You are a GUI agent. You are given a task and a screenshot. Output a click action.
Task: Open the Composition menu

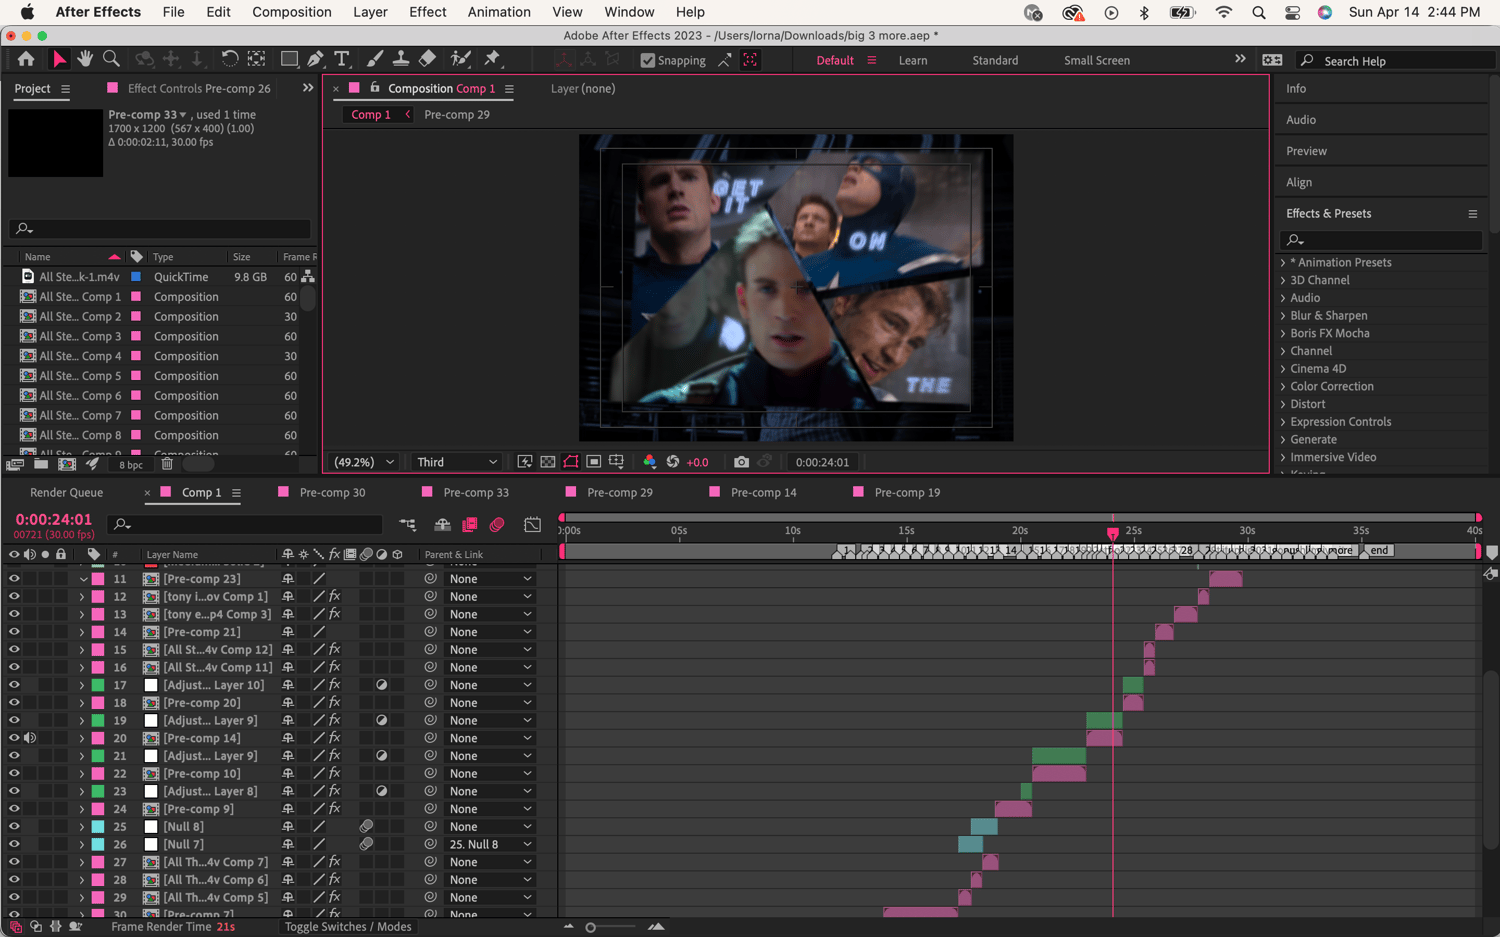coord(292,12)
